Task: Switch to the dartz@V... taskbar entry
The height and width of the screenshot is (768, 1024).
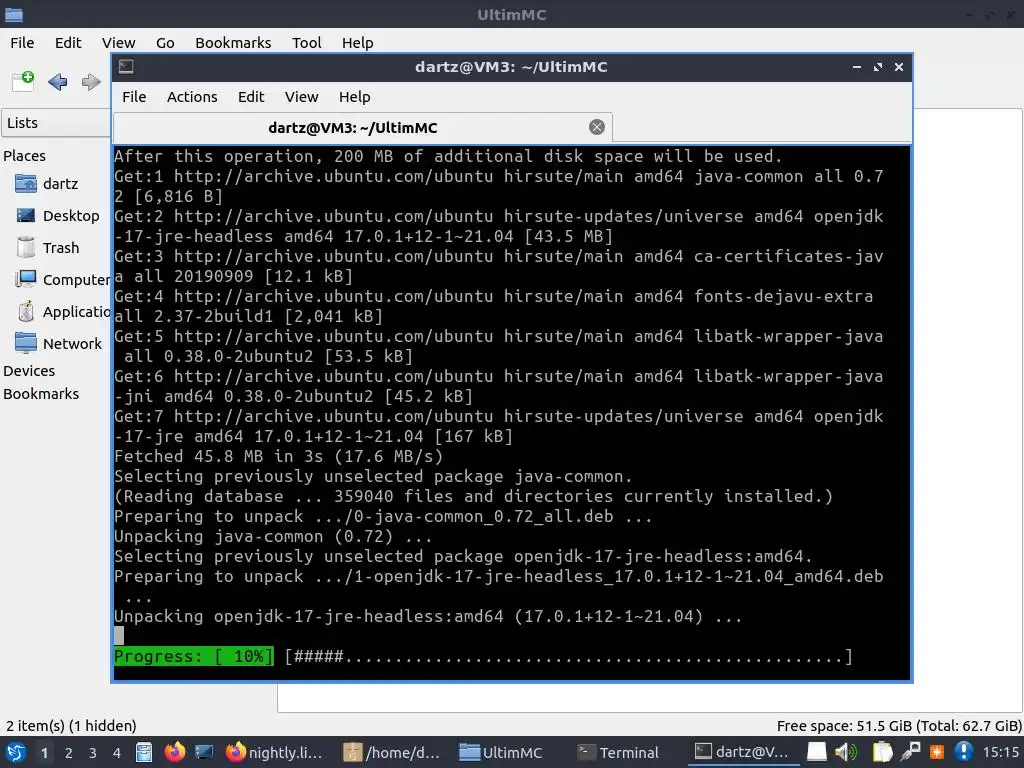Action: click(x=743, y=752)
